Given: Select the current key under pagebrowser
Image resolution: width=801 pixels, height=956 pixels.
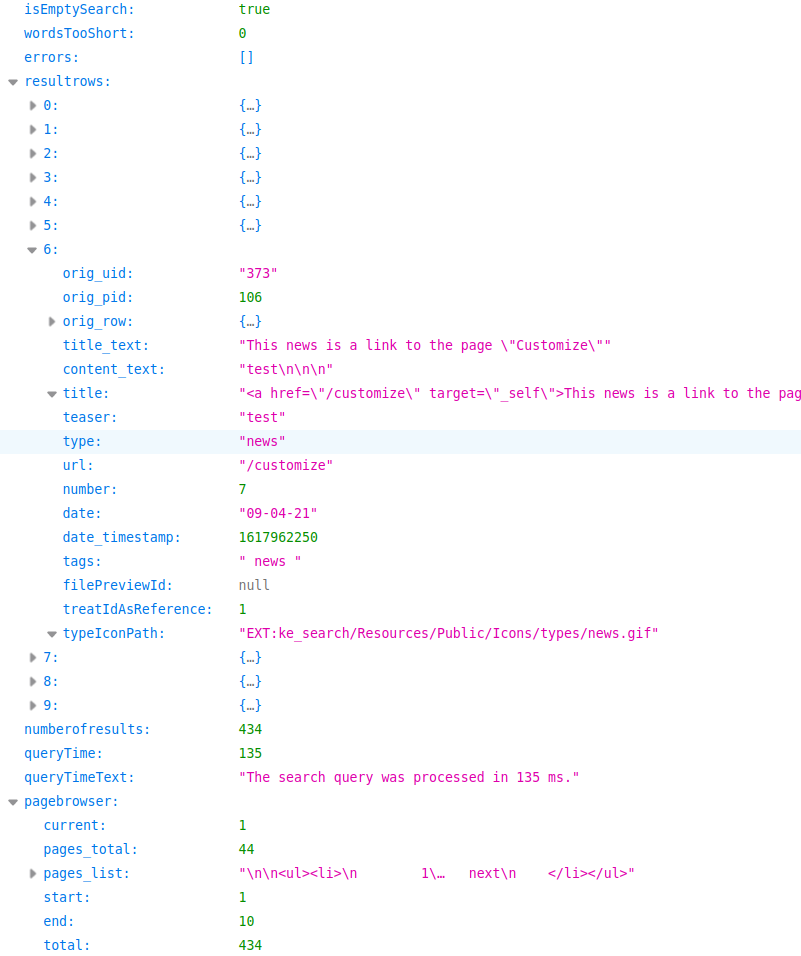Looking at the screenshot, I should (75, 826).
